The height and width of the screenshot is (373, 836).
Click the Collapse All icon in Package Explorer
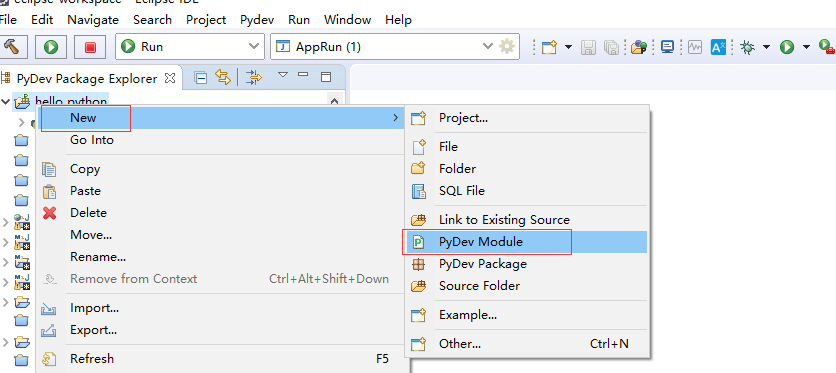point(200,78)
